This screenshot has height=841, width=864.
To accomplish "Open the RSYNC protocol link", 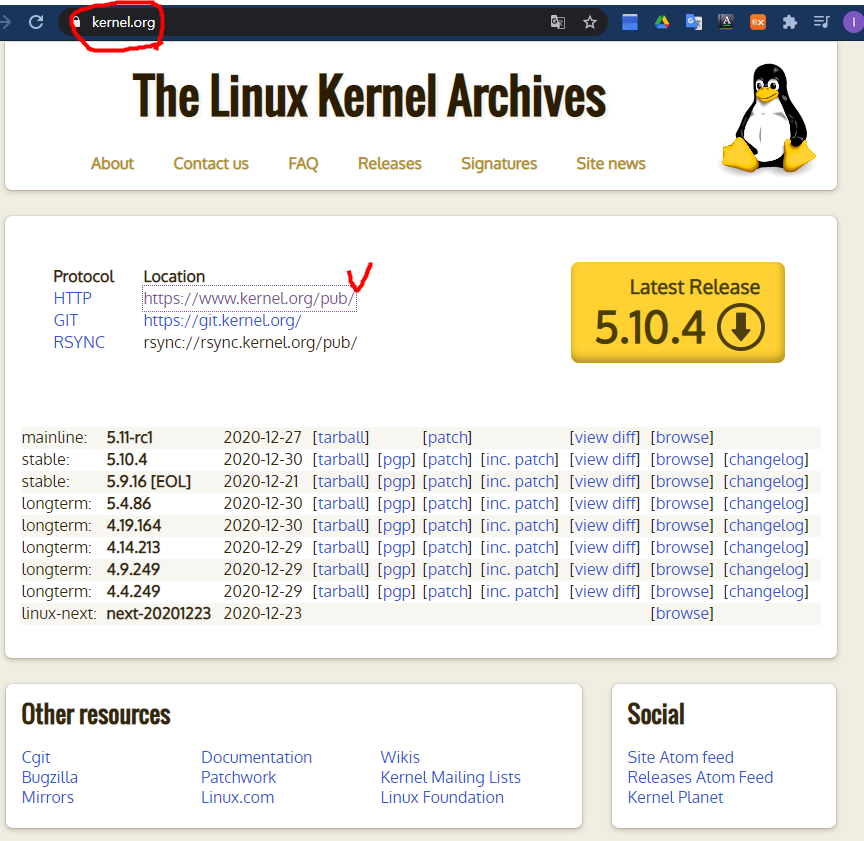I will (79, 342).
